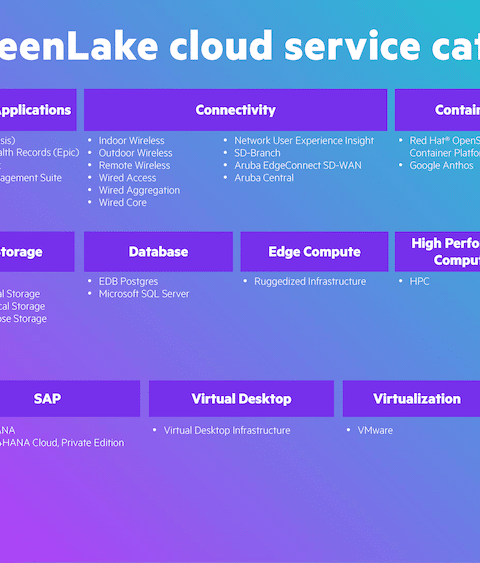
Task: Open the Indoor Wireless service
Action: [131, 140]
